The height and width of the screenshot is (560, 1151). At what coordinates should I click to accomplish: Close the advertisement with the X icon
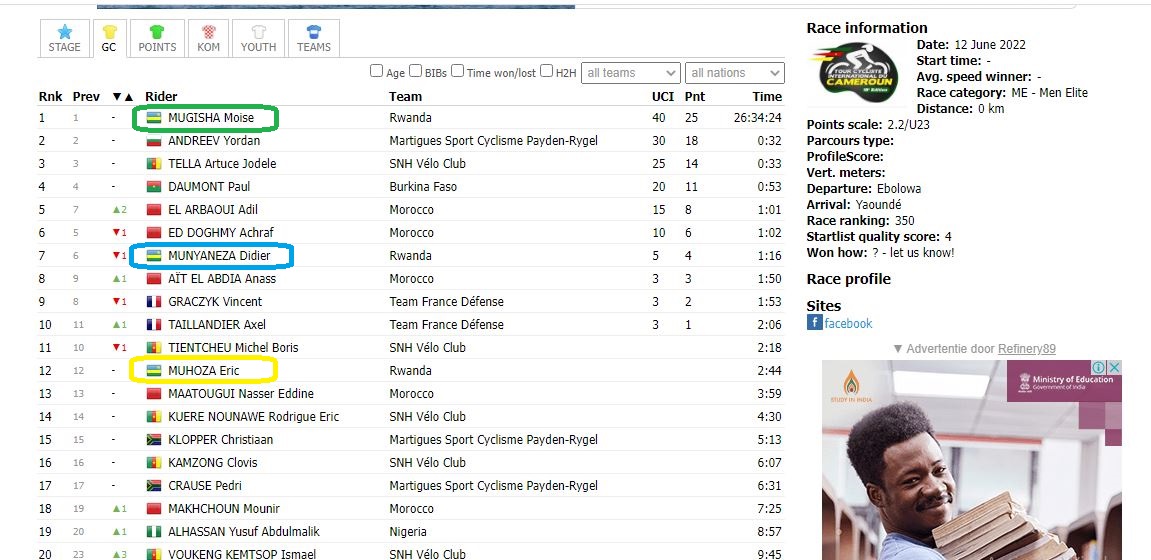[1113, 368]
